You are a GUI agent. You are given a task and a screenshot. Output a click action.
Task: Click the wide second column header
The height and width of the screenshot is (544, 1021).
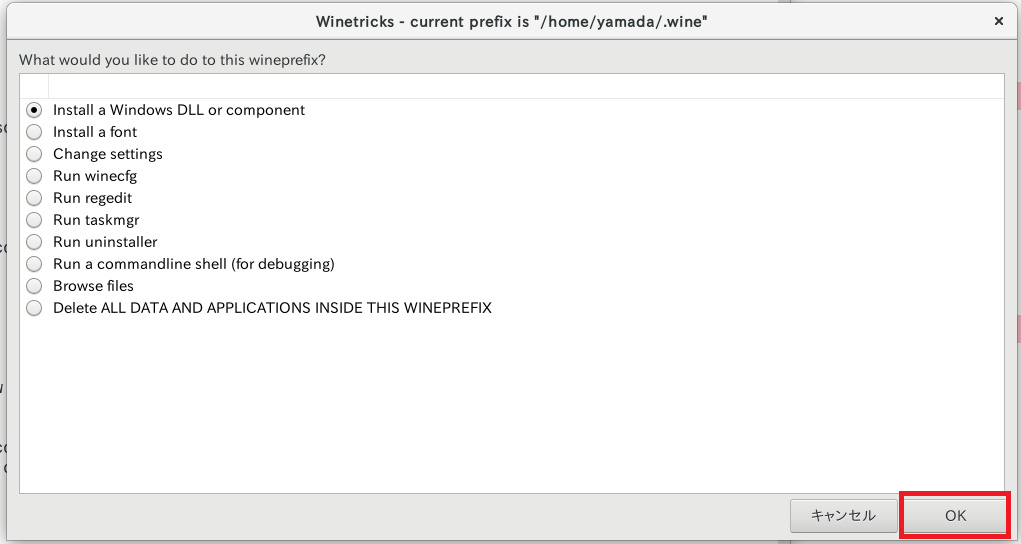pyautogui.click(x=526, y=86)
